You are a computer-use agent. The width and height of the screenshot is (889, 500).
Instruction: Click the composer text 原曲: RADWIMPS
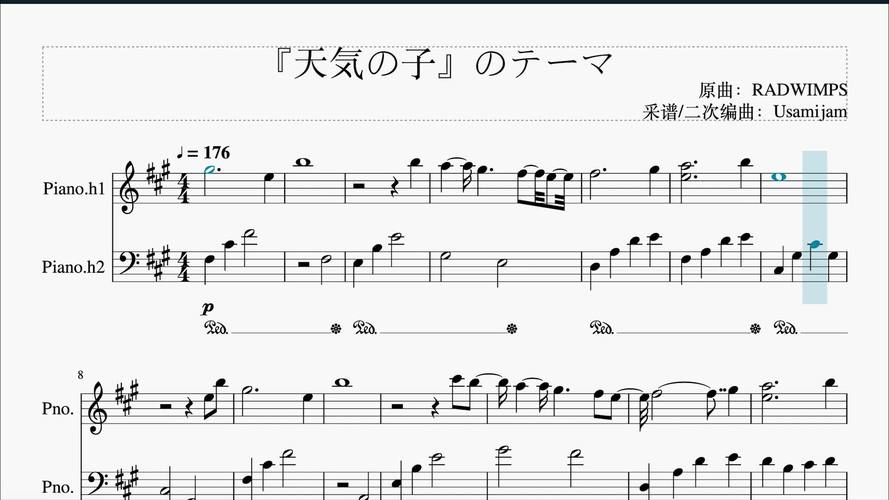[x=772, y=90]
